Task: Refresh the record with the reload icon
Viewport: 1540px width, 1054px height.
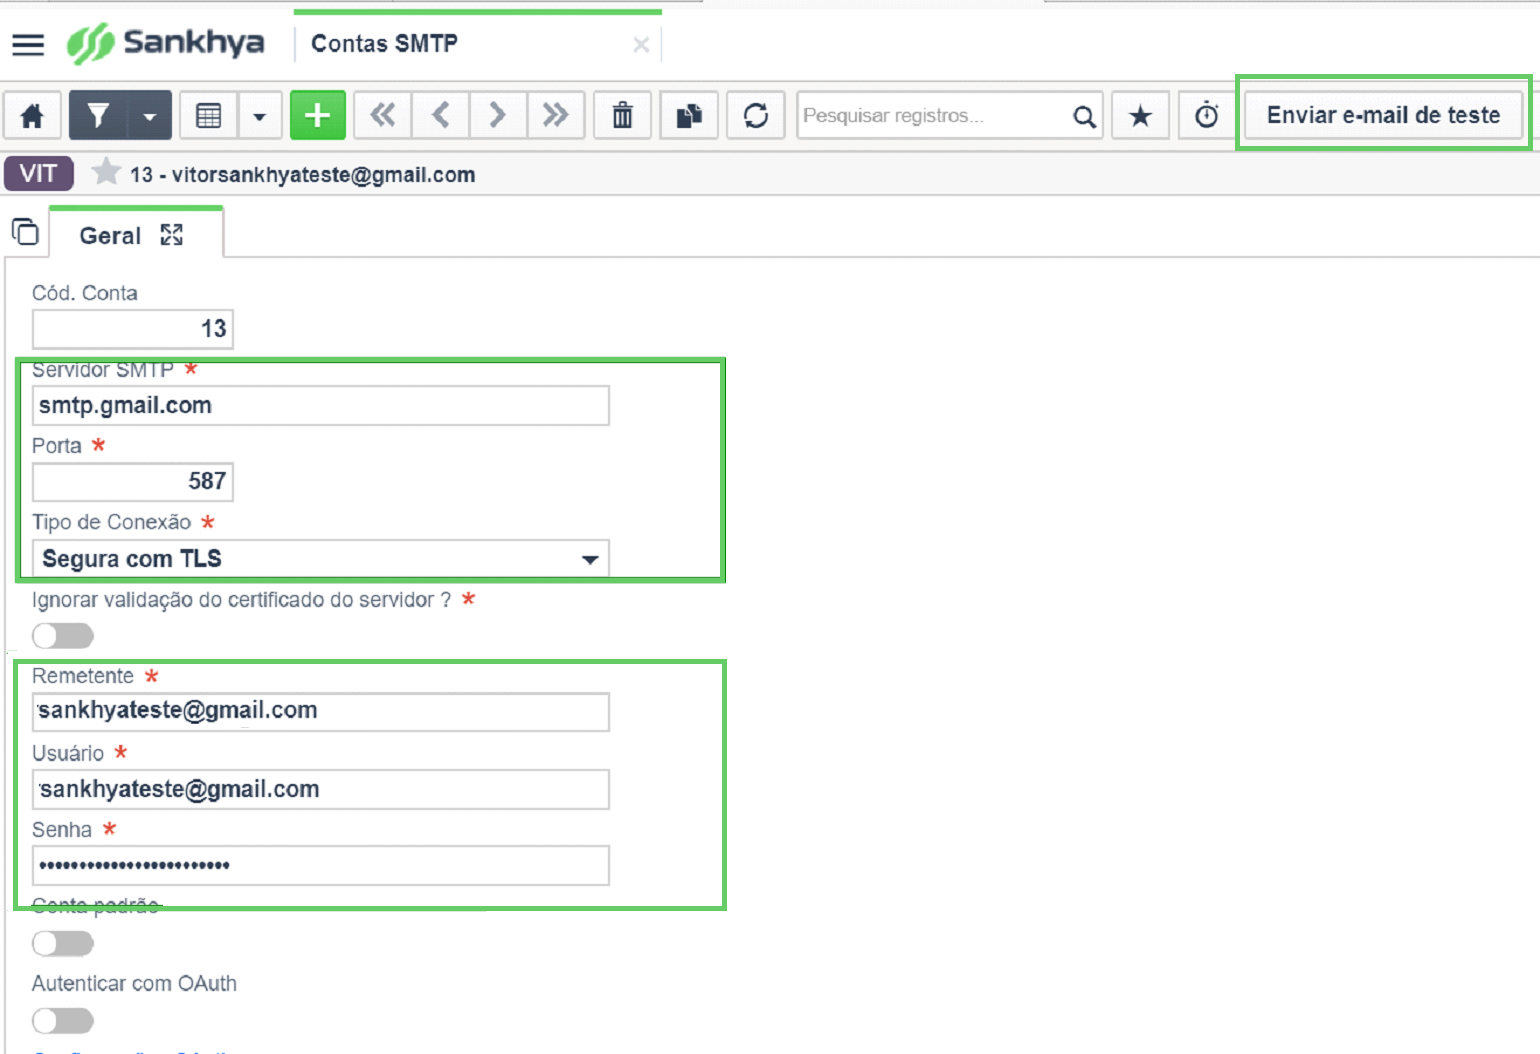Action: tap(756, 116)
